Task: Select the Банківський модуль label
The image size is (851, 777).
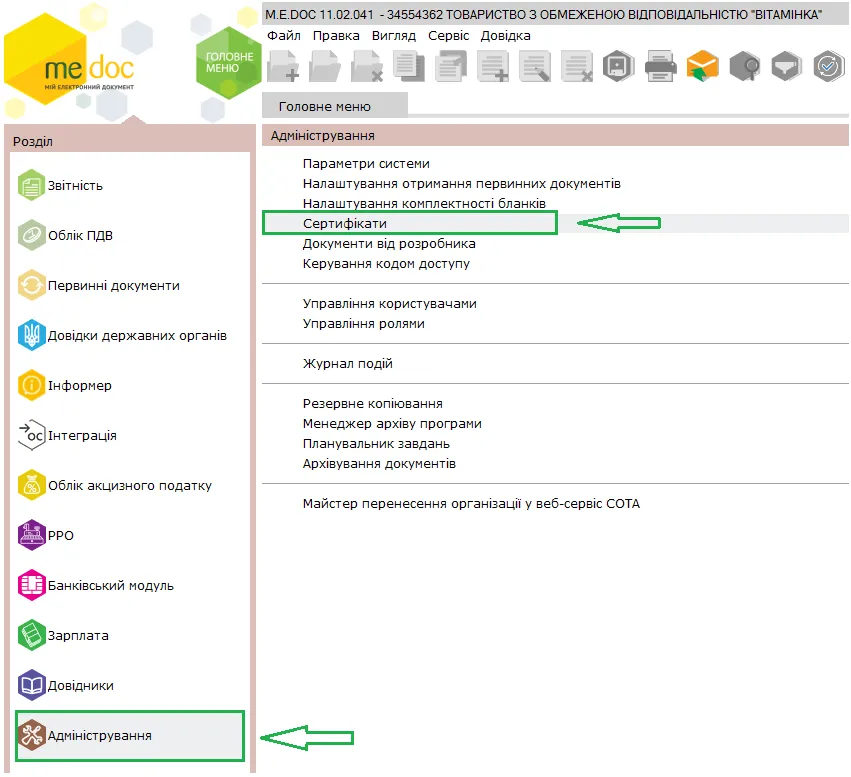Action: (x=111, y=585)
